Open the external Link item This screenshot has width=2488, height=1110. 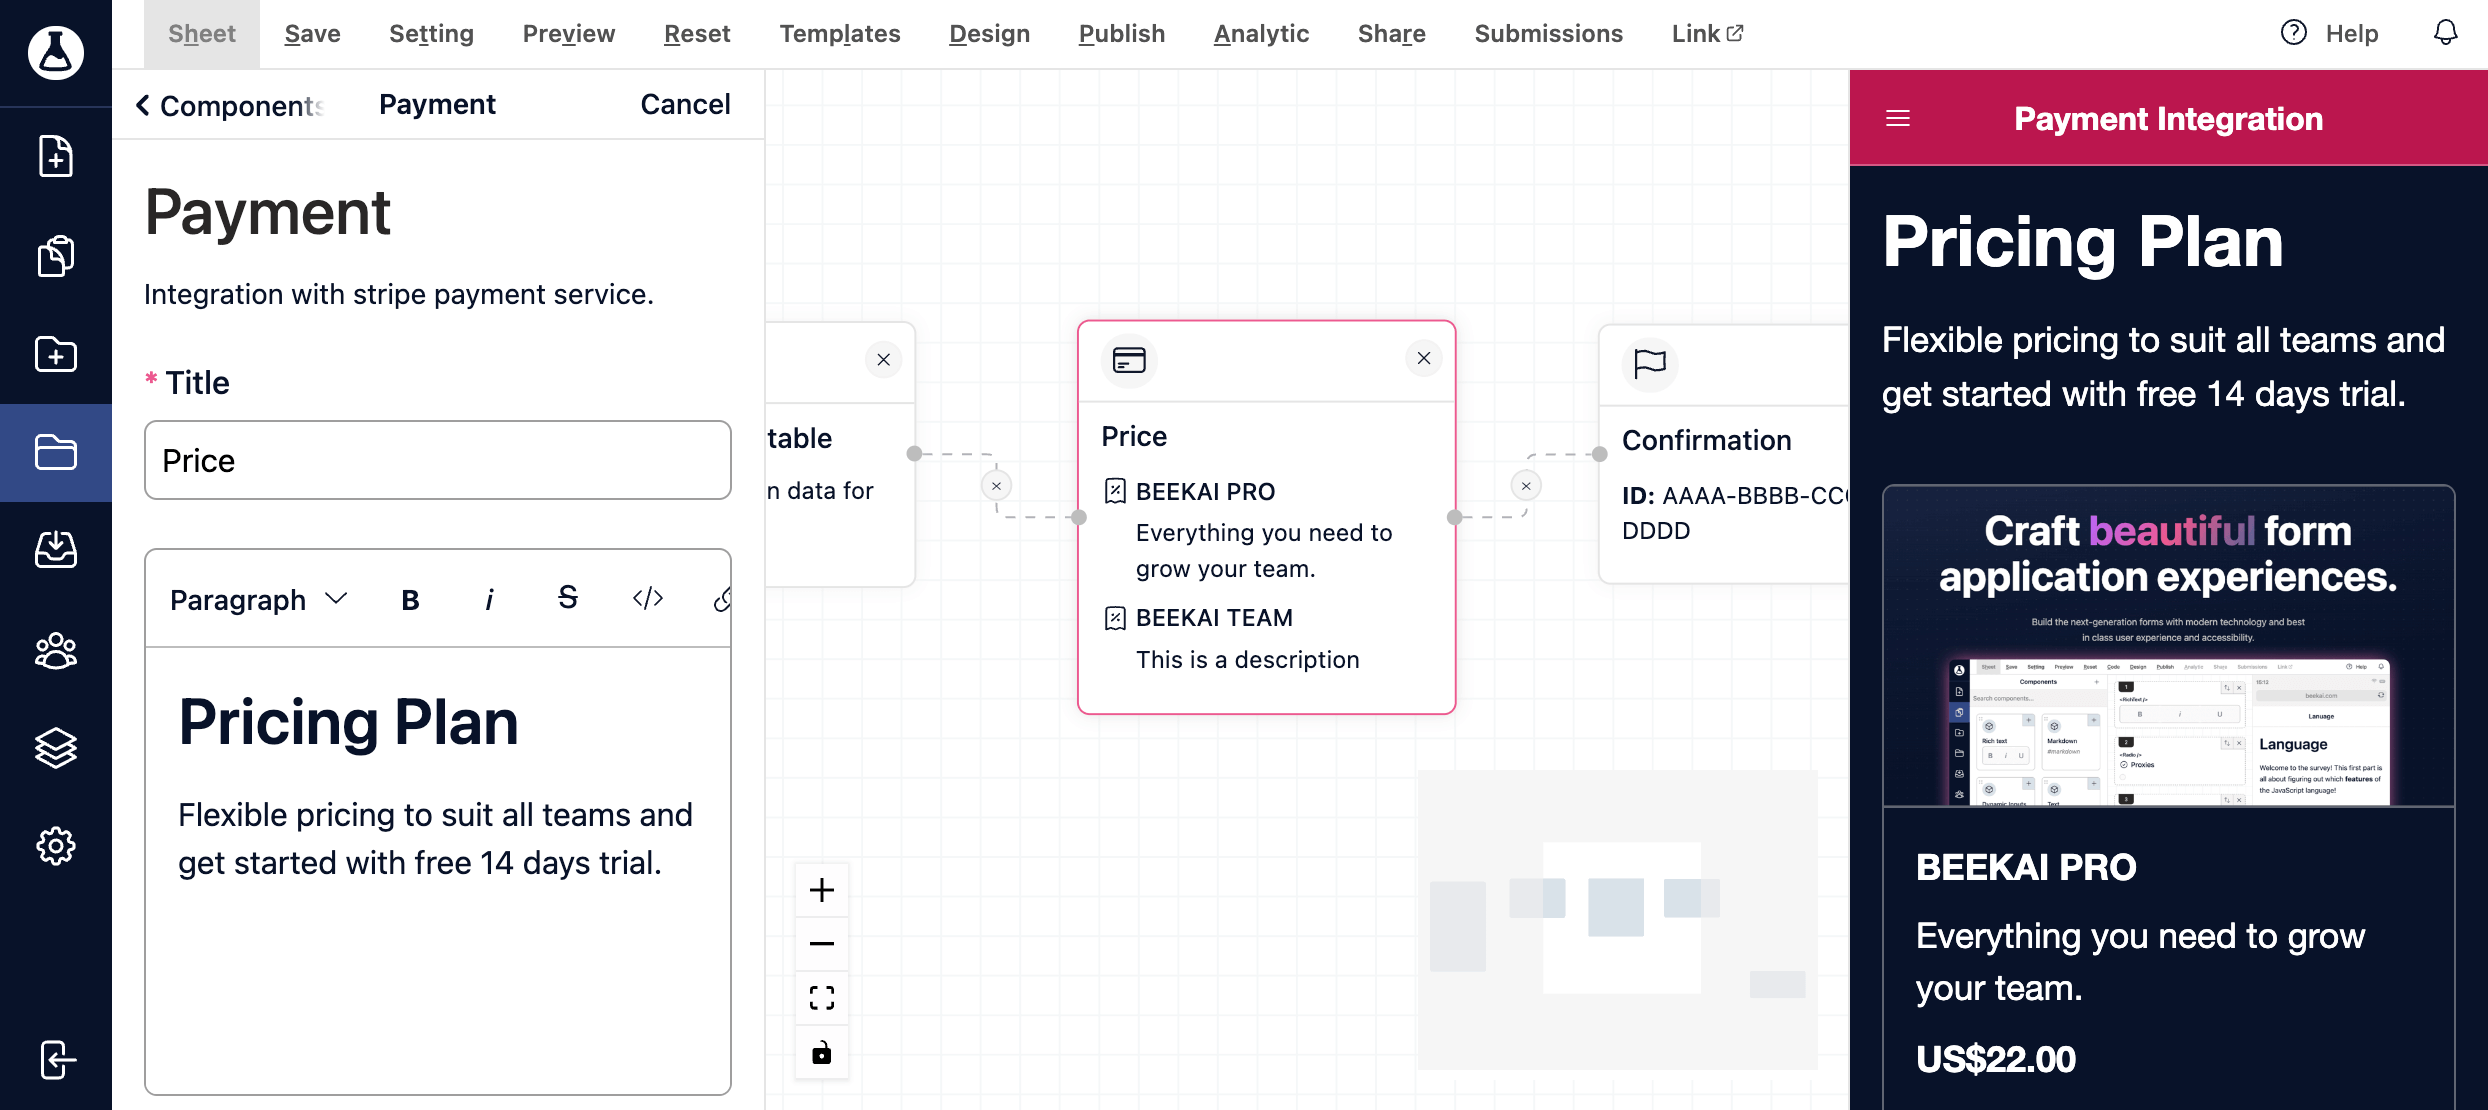[1707, 34]
